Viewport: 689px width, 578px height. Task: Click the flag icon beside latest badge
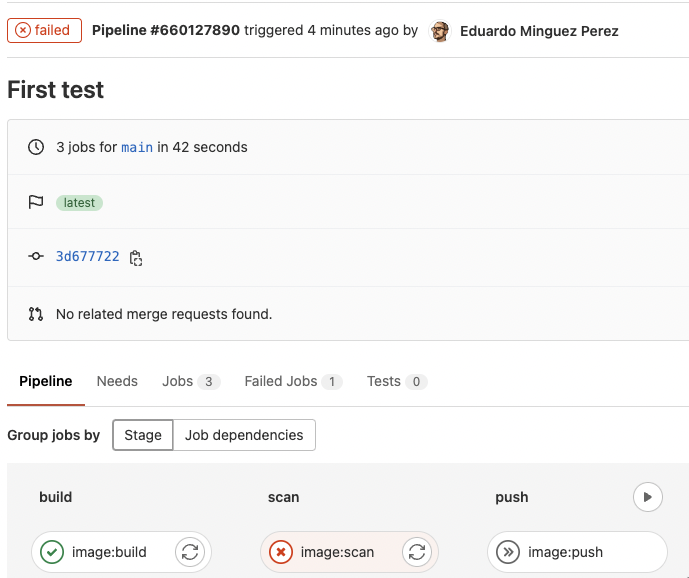tap(36, 202)
